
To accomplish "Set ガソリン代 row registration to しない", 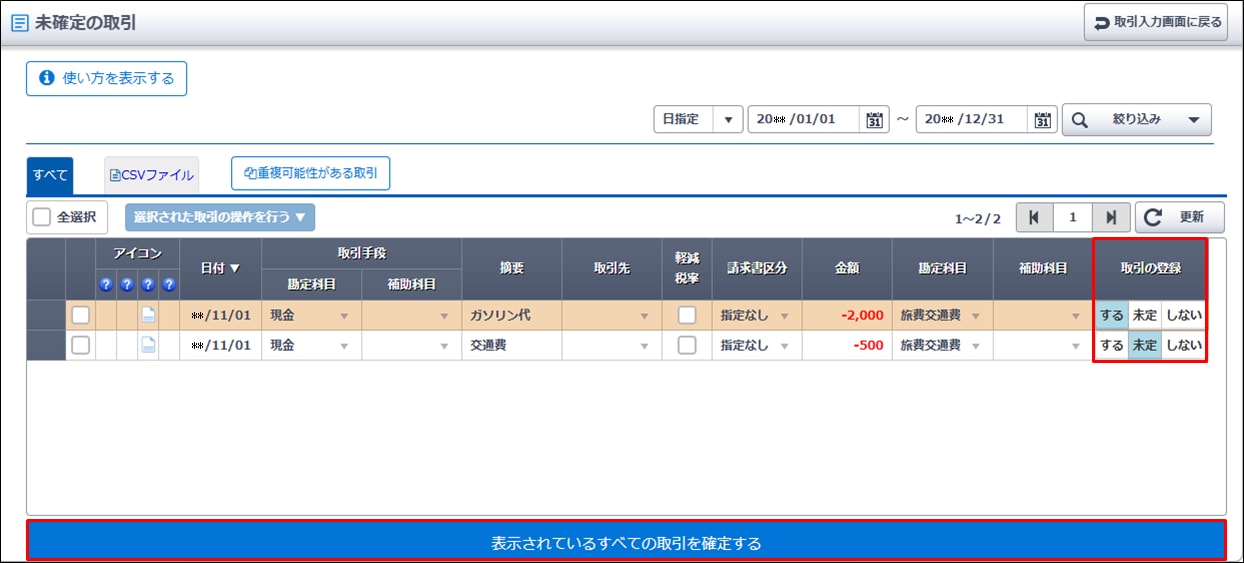I will pyautogui.click(x=1184, y=316).
